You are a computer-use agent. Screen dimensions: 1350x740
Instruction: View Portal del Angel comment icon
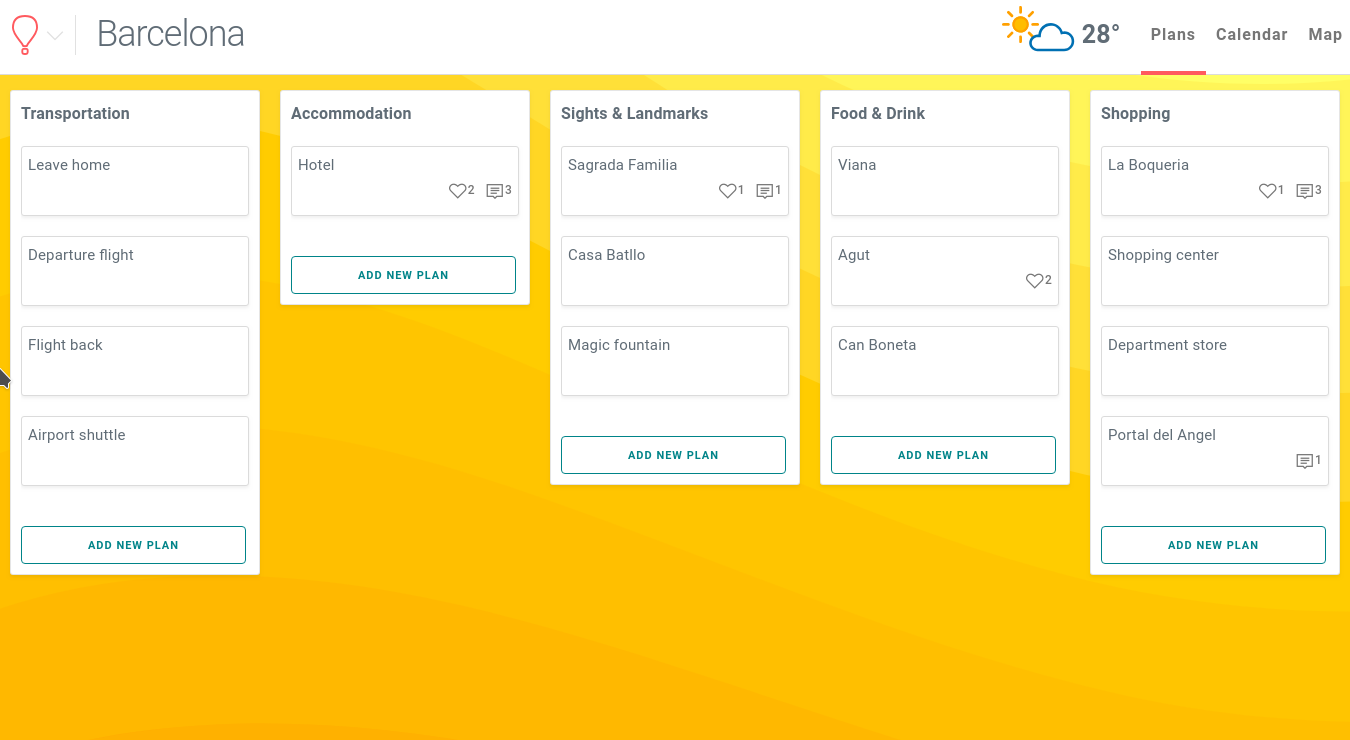point(1304,461)
